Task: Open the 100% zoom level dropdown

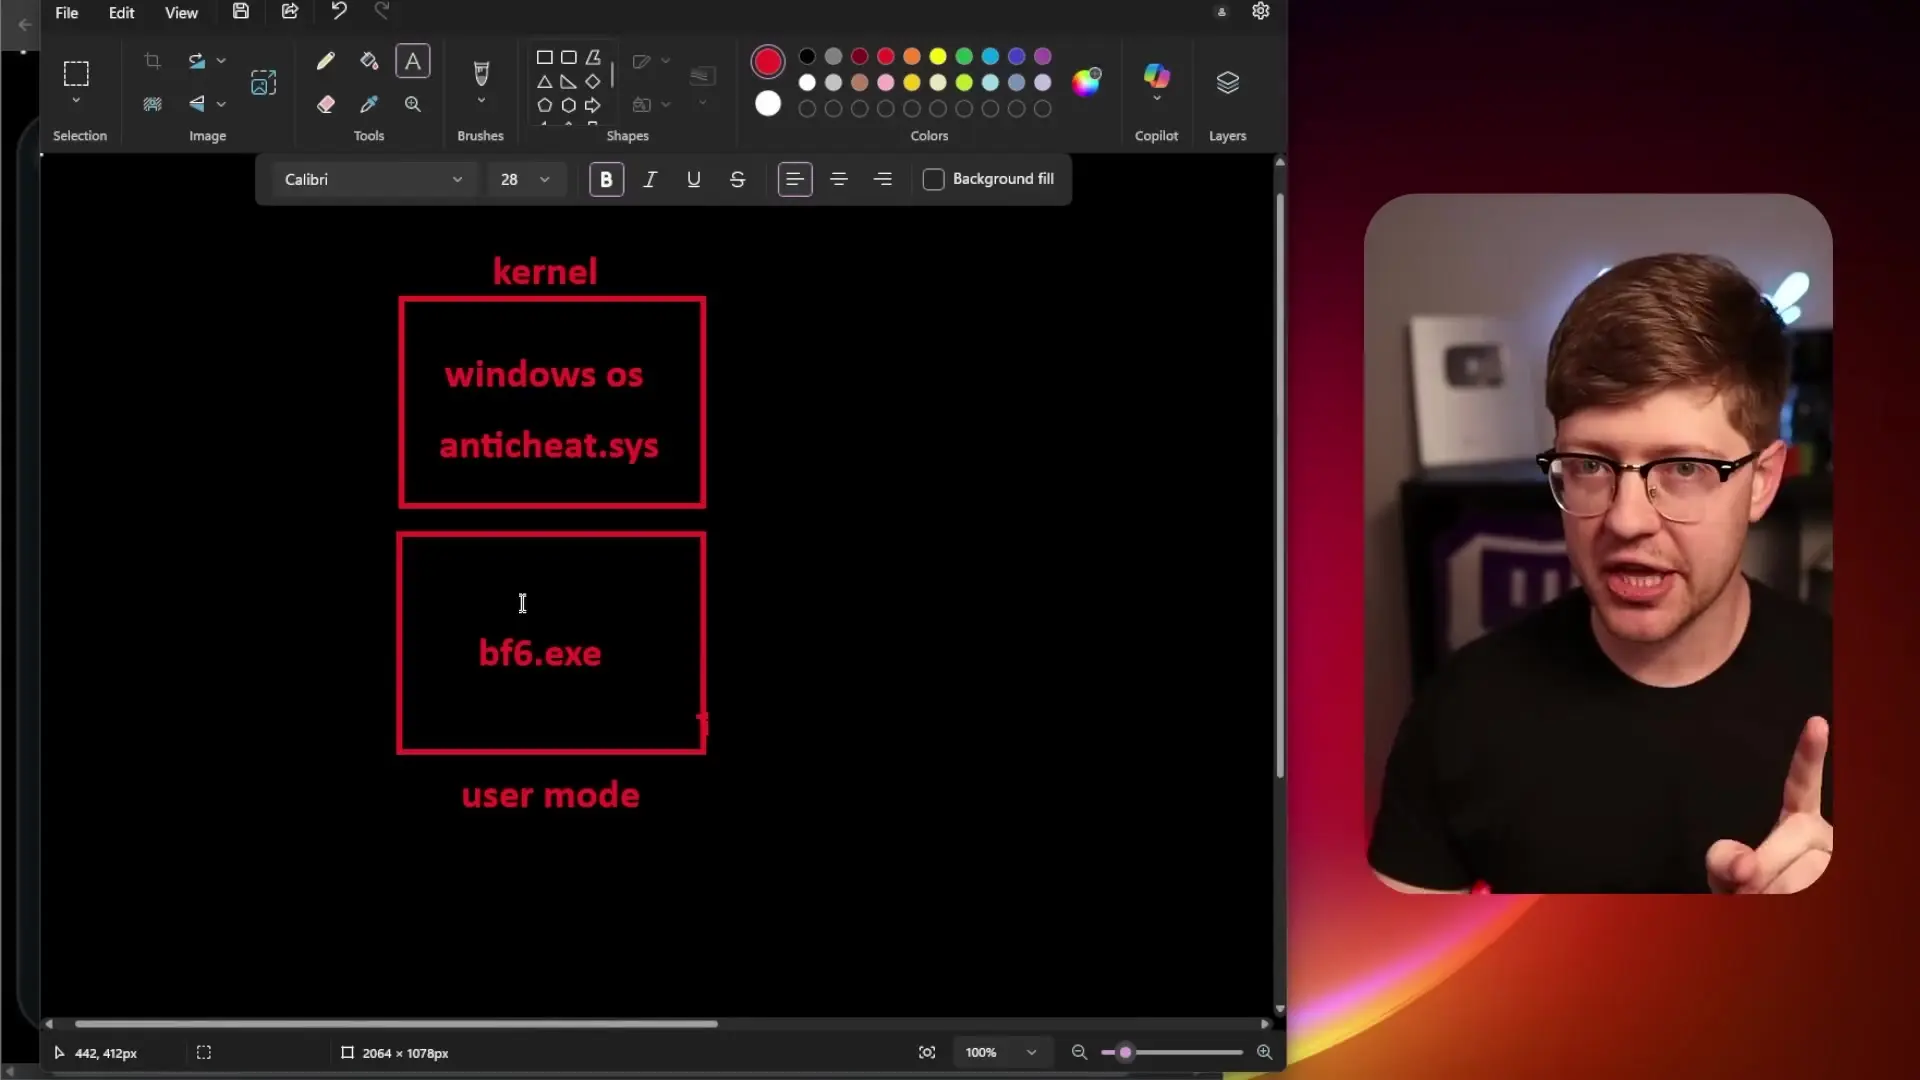Action: 1002,1052
